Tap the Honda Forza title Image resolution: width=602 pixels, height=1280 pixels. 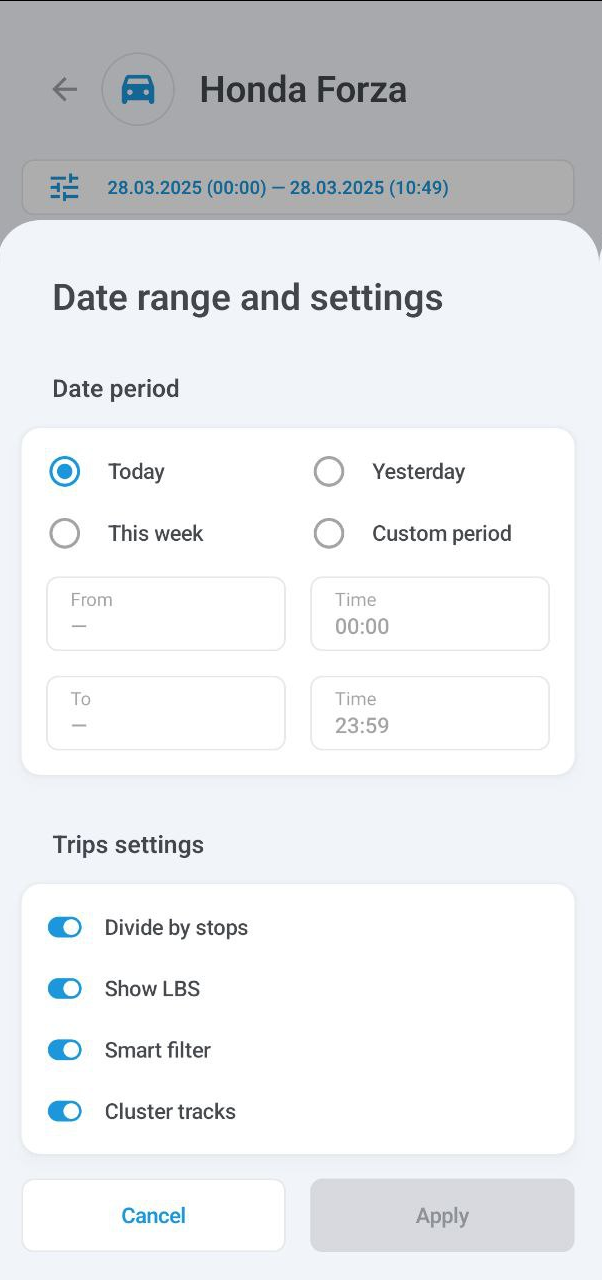pos(303,89)
